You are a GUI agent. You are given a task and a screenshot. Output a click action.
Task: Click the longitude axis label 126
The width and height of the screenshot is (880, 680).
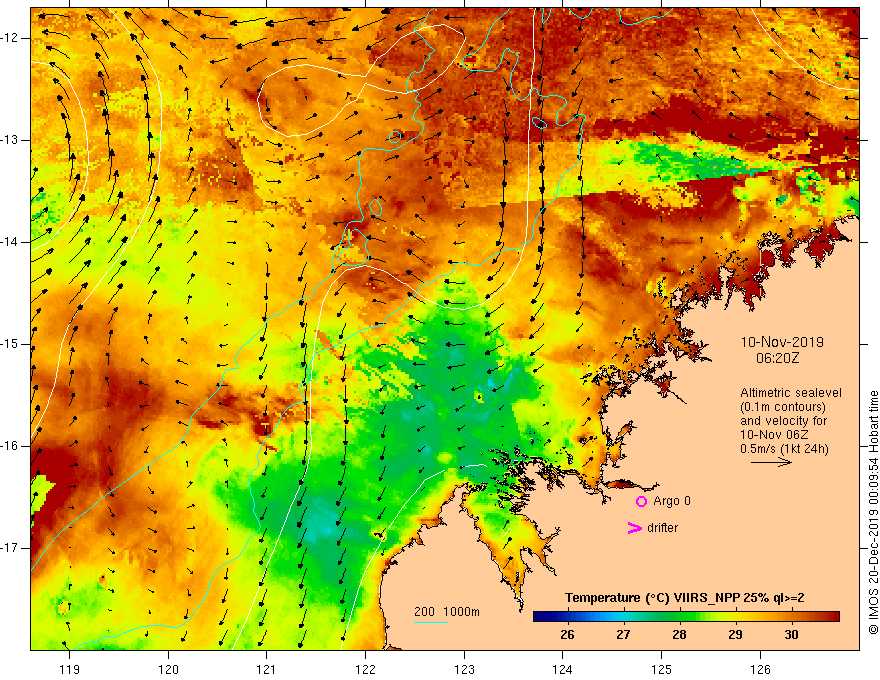tap(760, 669)
